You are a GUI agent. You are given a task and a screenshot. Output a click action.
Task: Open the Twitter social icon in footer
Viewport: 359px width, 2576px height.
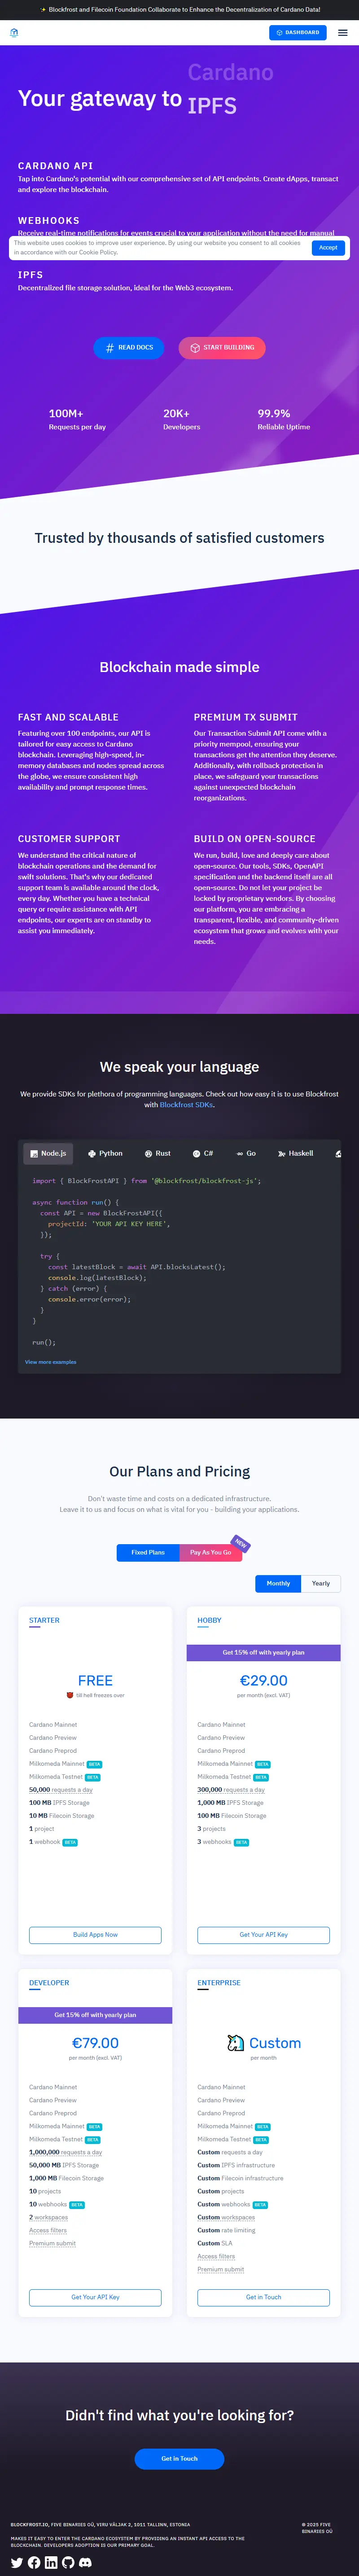tap(17, 2563)
